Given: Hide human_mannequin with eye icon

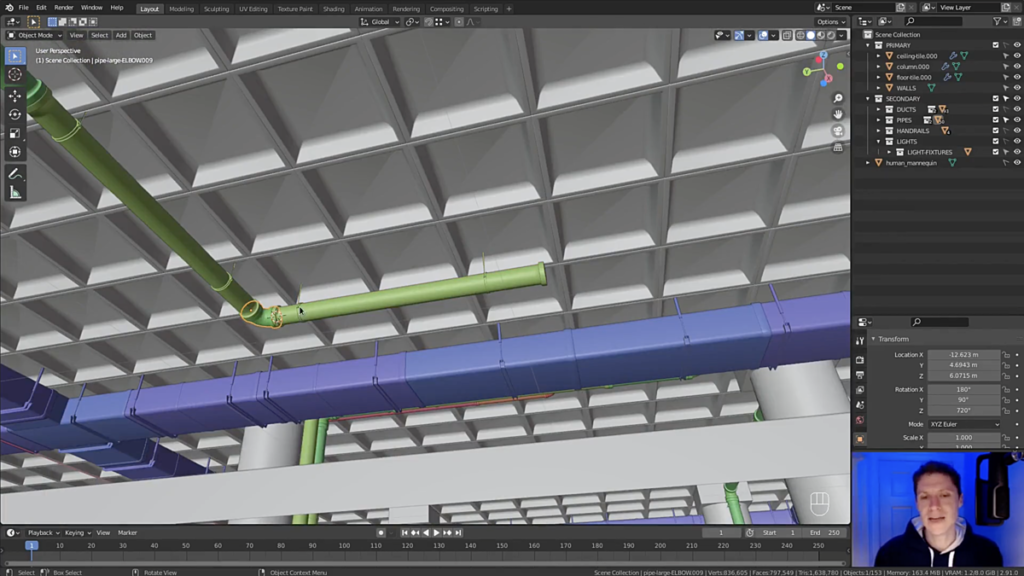Looking at the screenshot, I should tap(1017, 163).
